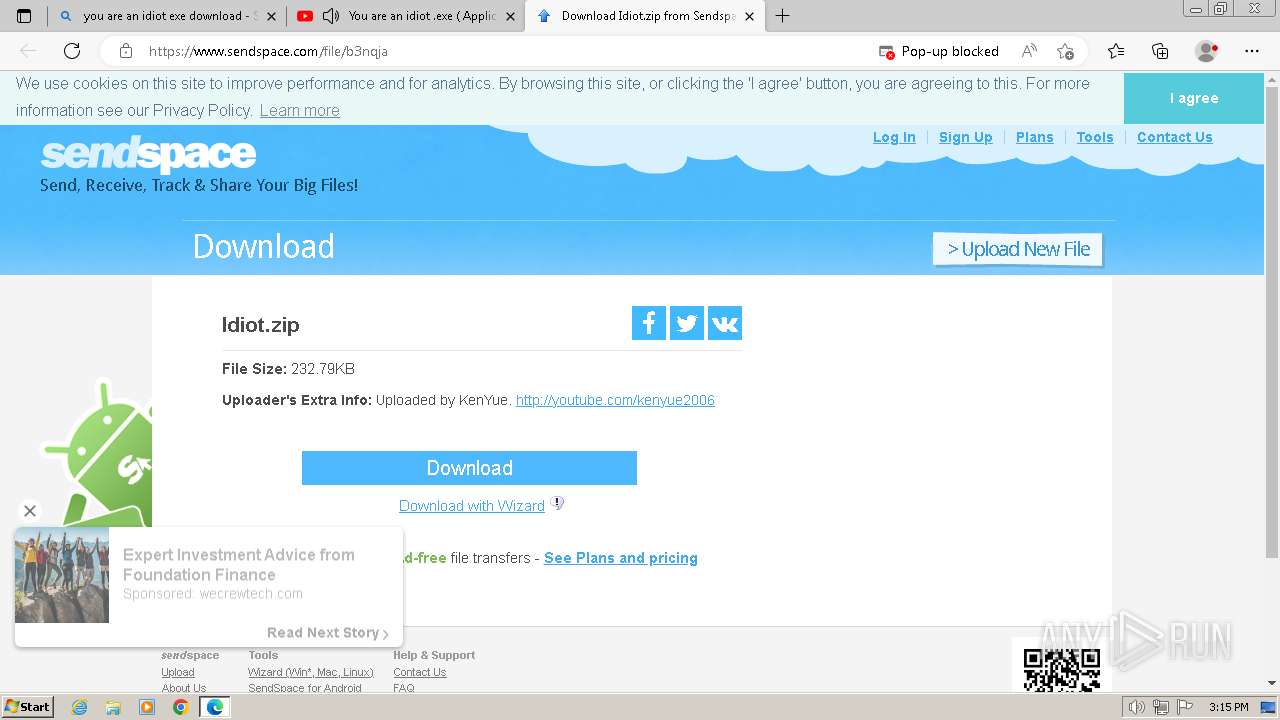The width and height of the screenshot is (1280, 720).
Task: Click the Idiot.zip file name text
Action: tap(261, 325)
